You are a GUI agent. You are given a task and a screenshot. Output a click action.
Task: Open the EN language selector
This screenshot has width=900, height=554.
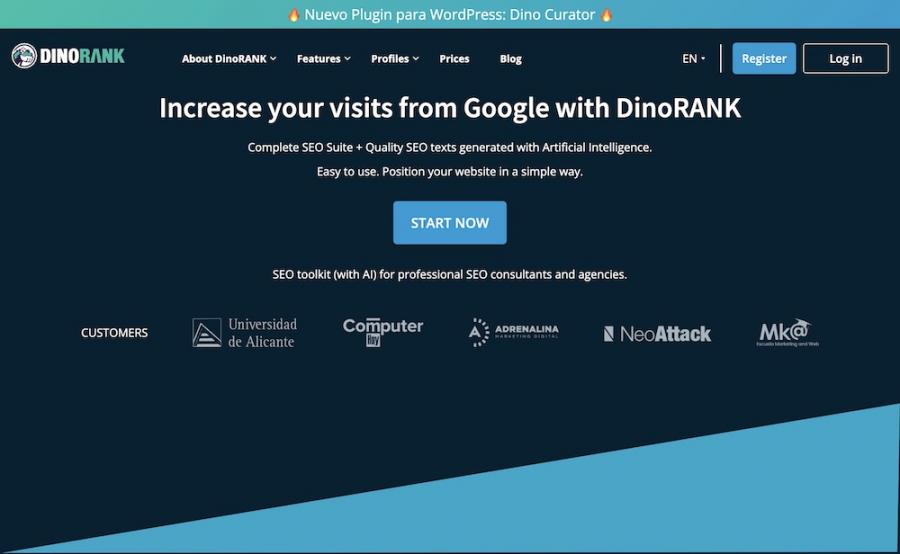pos(693,59)
